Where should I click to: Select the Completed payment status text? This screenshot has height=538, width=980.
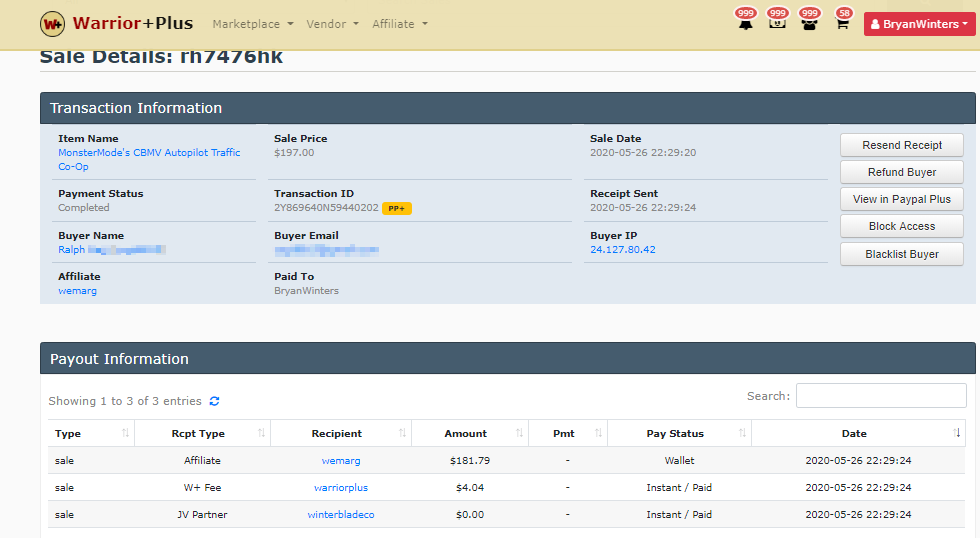pos(84,207)
